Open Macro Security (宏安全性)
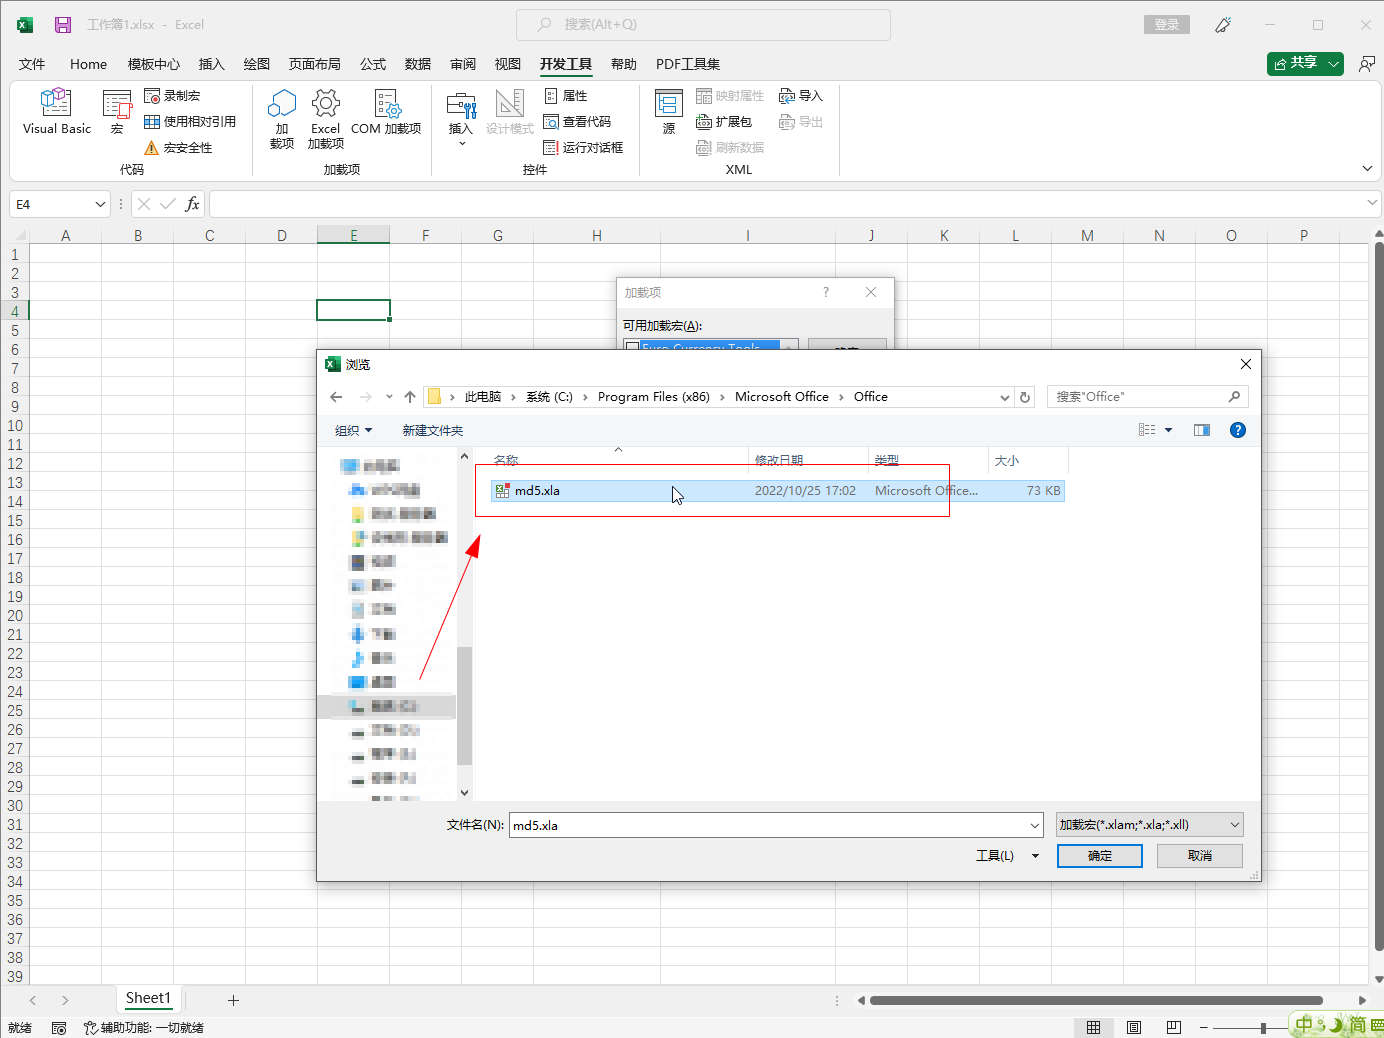The width and height of the screenshot is (1384, 1038). 178,148
